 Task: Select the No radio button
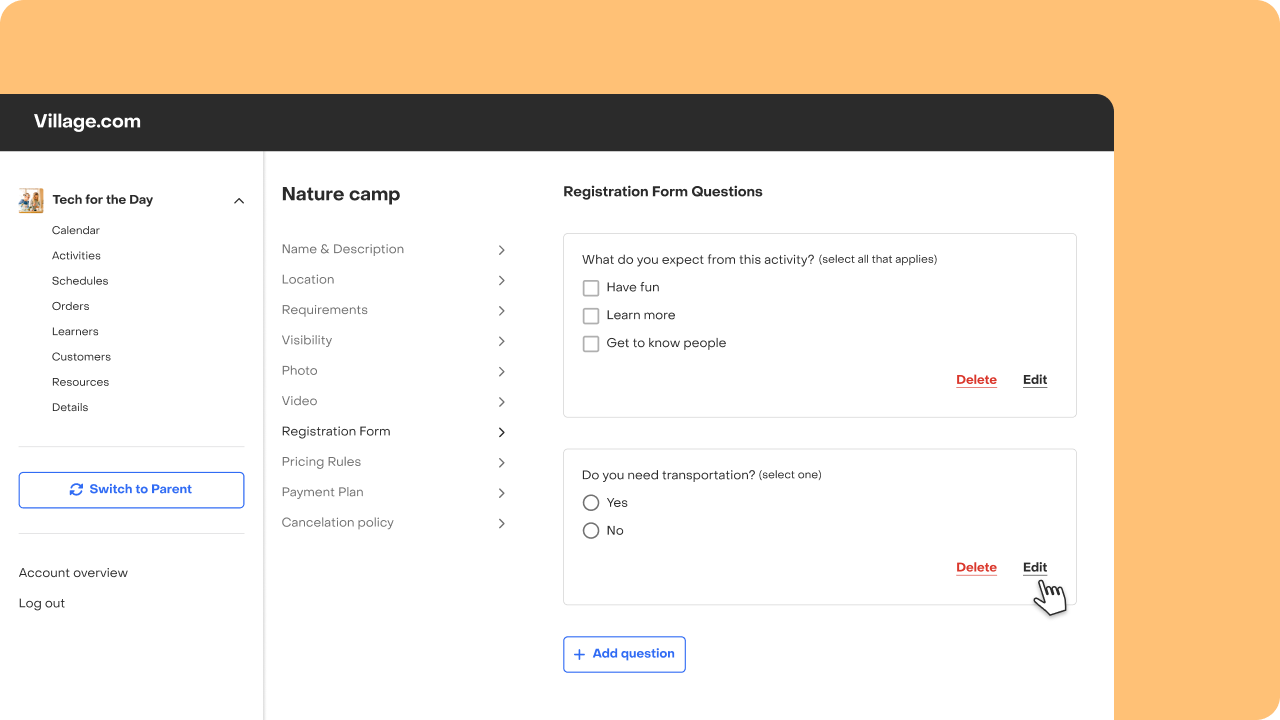click(591, 531)
